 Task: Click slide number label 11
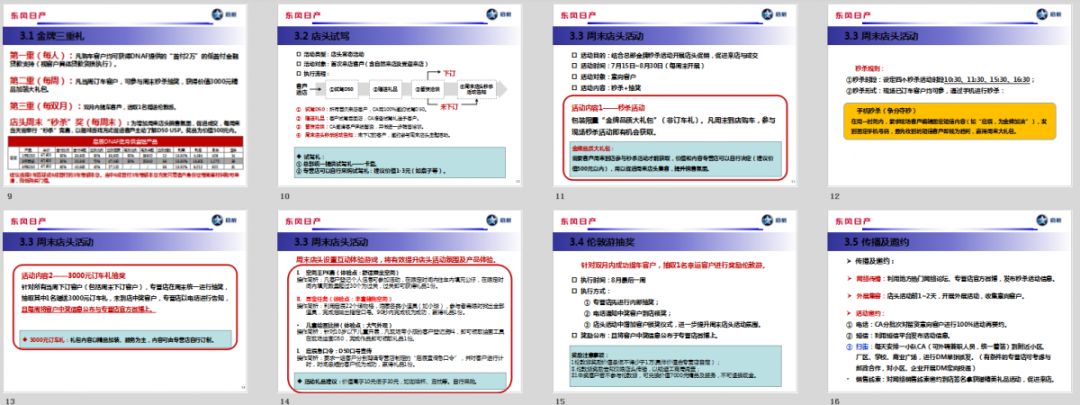coord(559,196)
